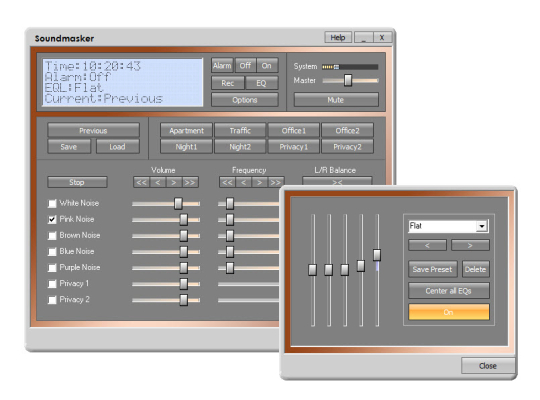Click Frequency fast increase >> button
540x400 pixels.
[x=276, y=182]
